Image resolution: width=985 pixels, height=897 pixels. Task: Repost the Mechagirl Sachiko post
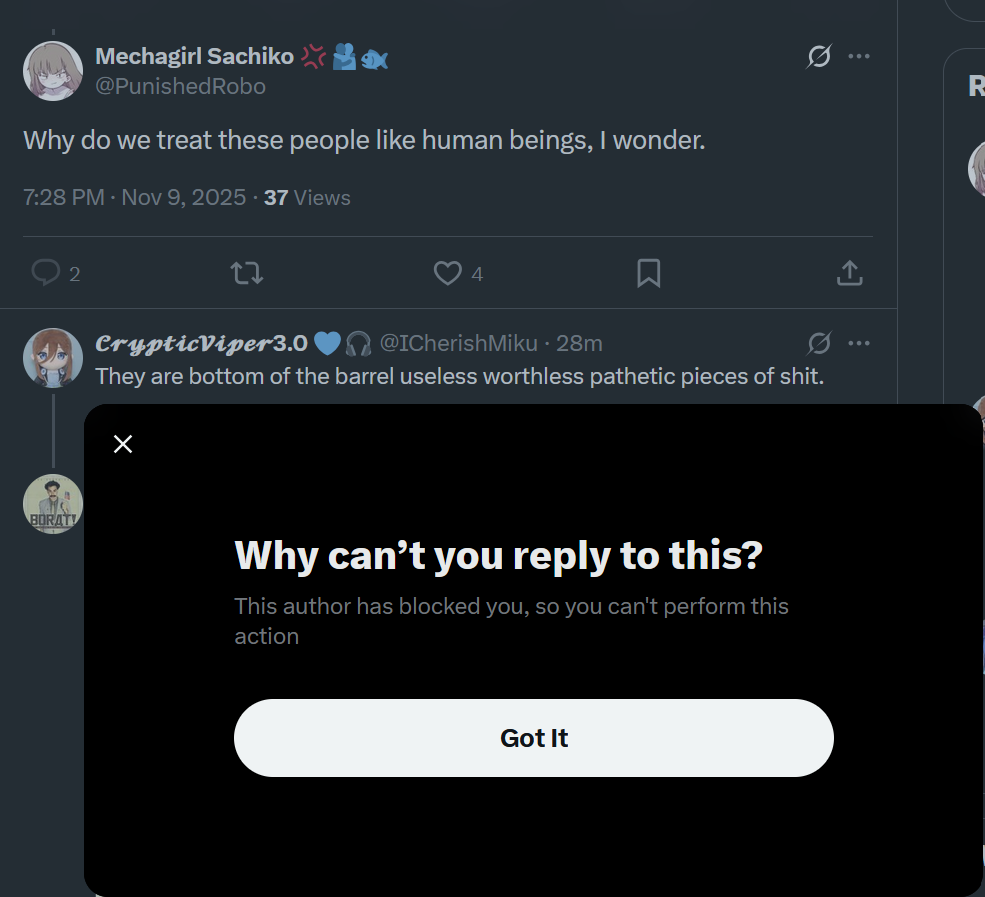(x=247, y=273)
